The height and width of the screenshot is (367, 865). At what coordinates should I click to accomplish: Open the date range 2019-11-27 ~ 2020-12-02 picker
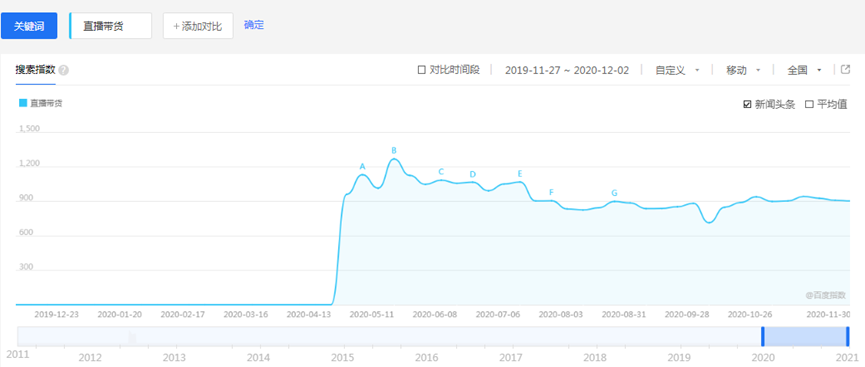[x=567, y=71]
